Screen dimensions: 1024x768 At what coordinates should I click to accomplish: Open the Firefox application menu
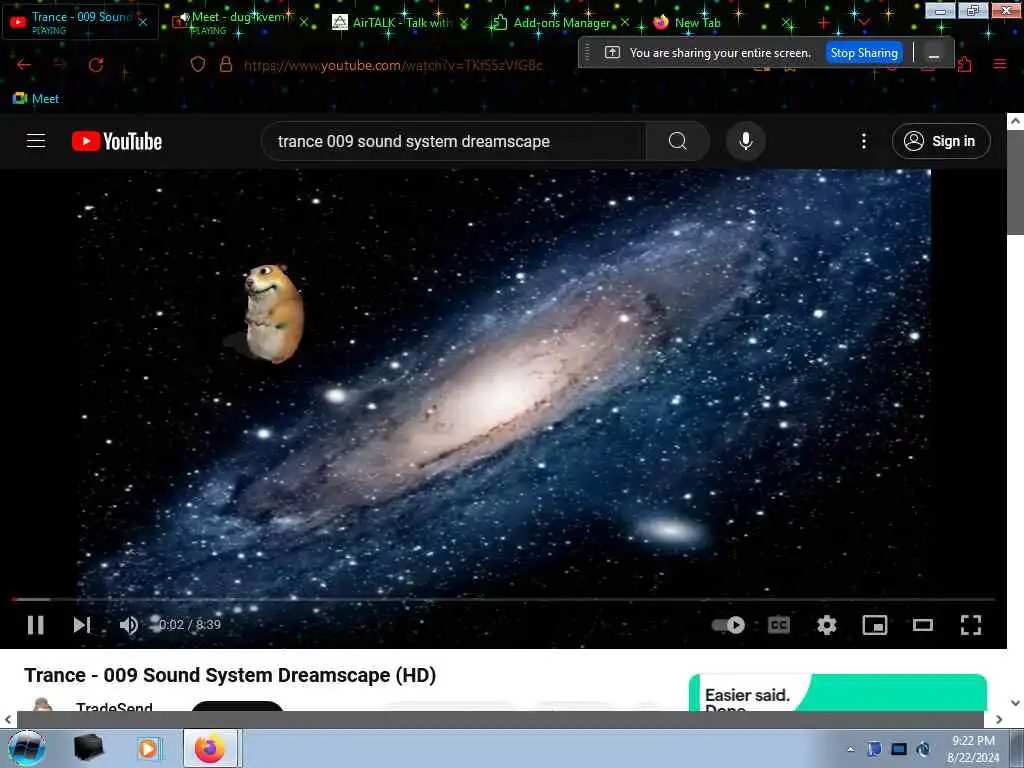[x=1000, y=64]
